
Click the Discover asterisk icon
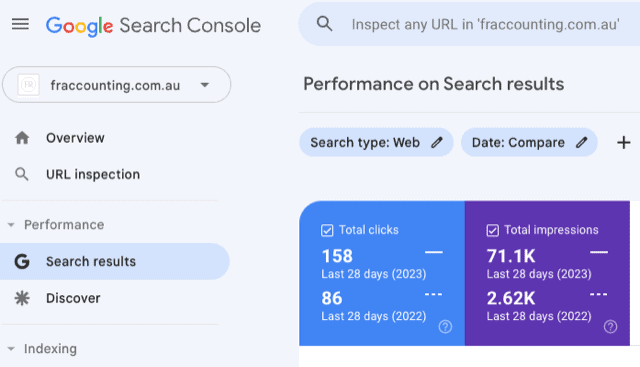[22, 298]
